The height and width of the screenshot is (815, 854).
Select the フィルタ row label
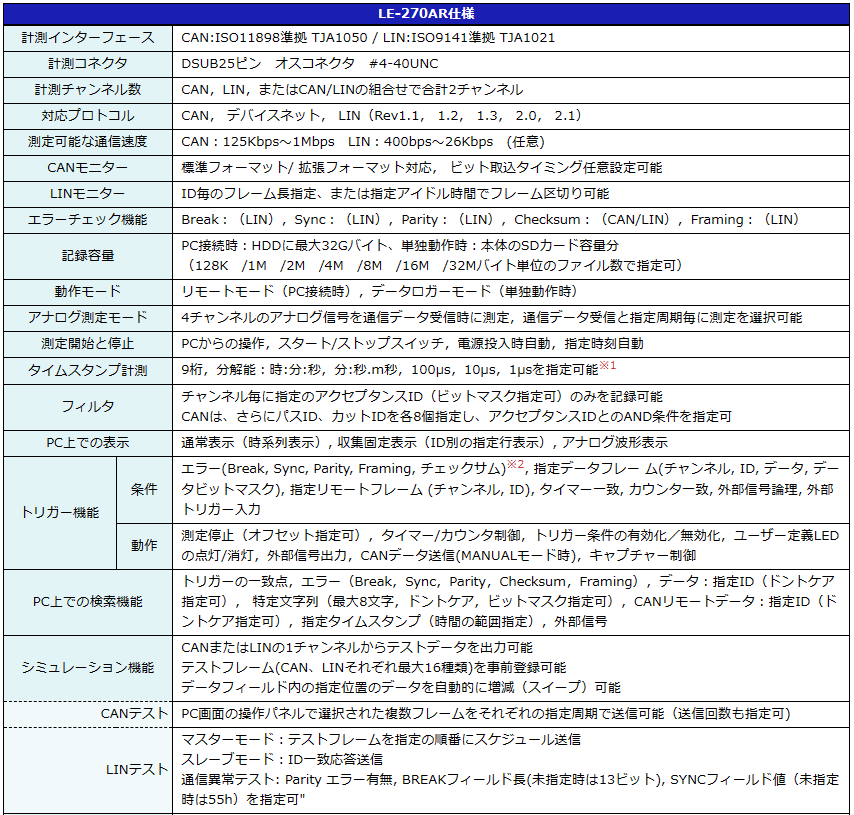pyautogui.click(x=88, y=406)
